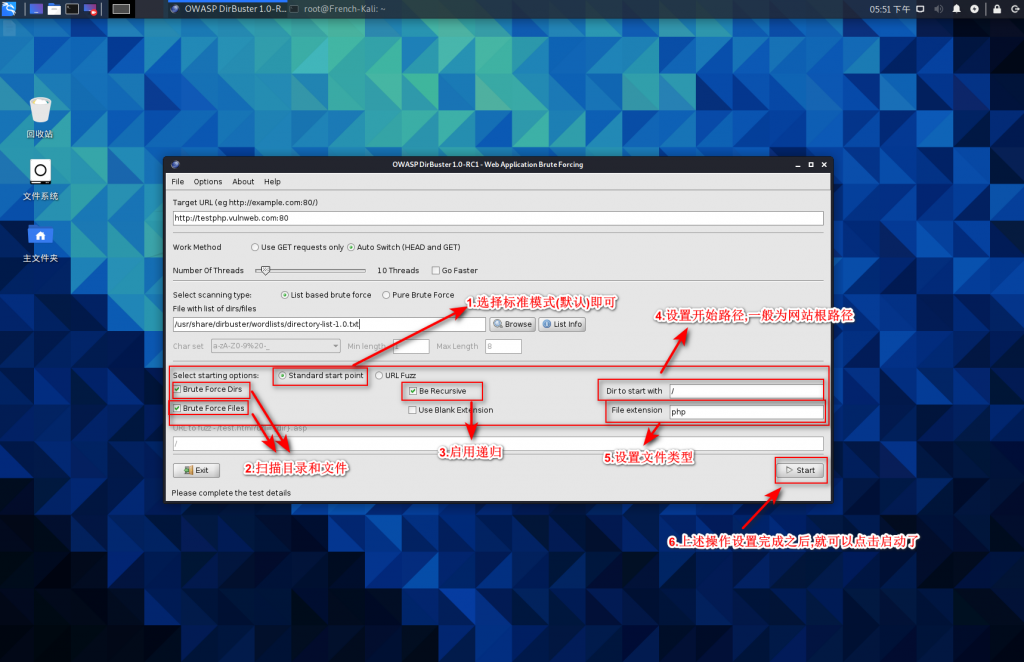Screen dimensions: 1024x662
Task: Click the Max Length field
Action: (x=503, y=346)
